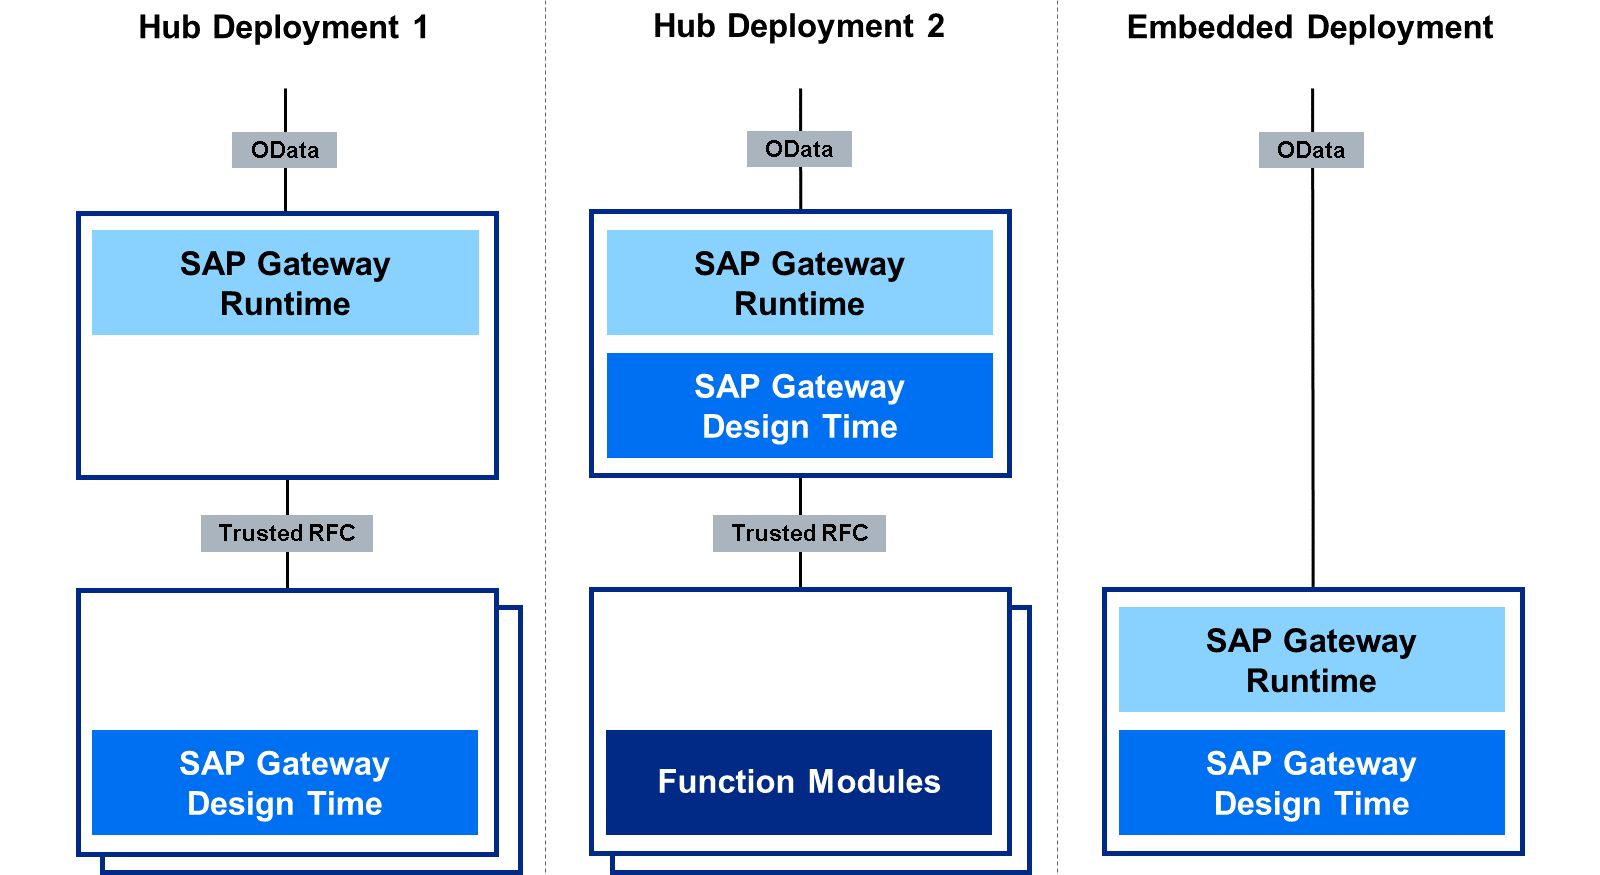Click SAP Gateway Design Time in Hub Deployment 2

pos(800,406)
